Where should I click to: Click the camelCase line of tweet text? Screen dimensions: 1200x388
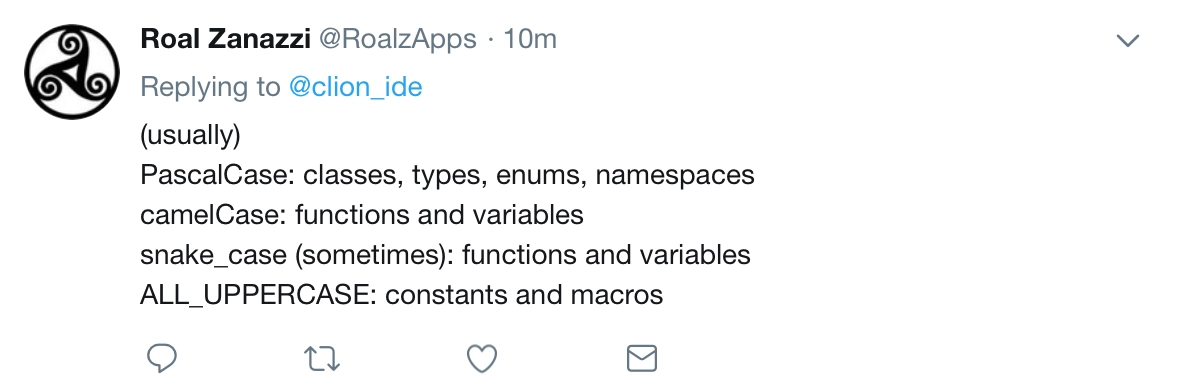pyautogui.click(x=362, y=215)
